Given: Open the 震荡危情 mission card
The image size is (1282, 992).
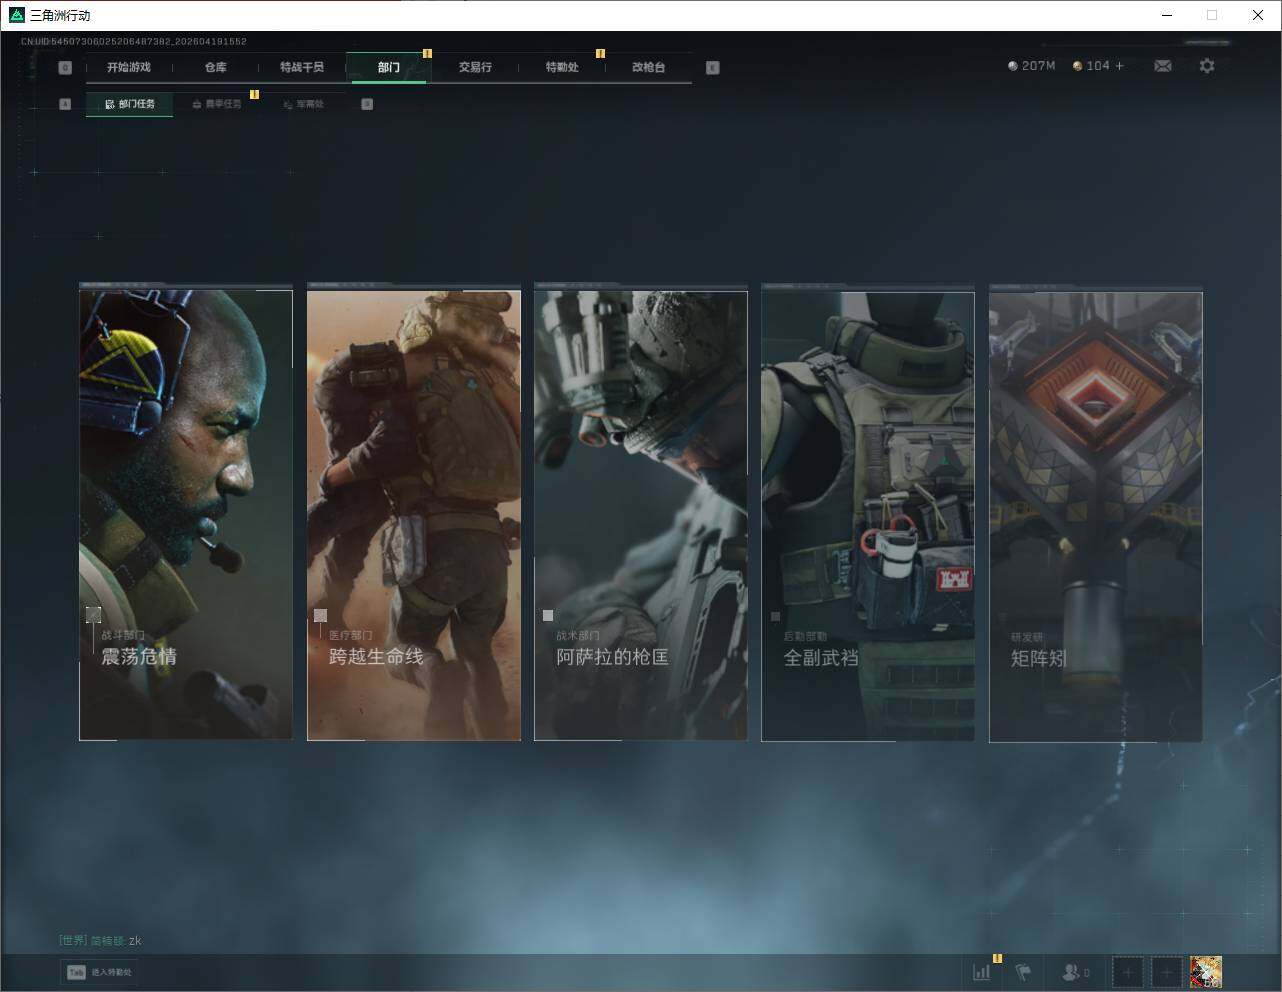Looking at the screenshot, I should (x=186, y=515).
